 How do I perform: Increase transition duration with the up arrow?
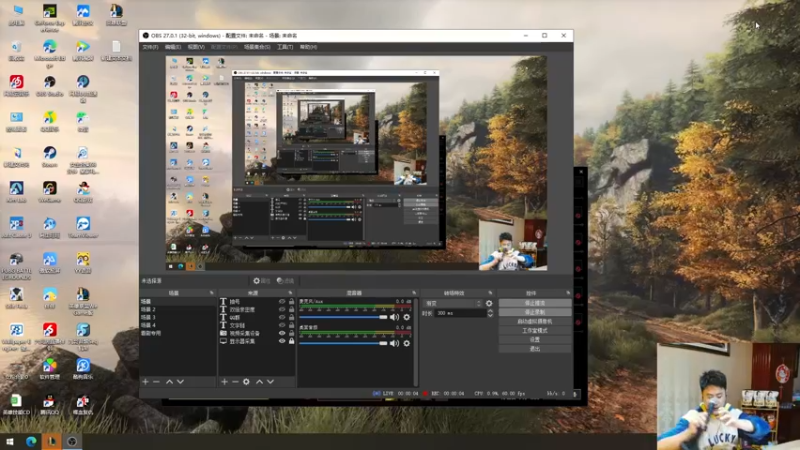490,311
